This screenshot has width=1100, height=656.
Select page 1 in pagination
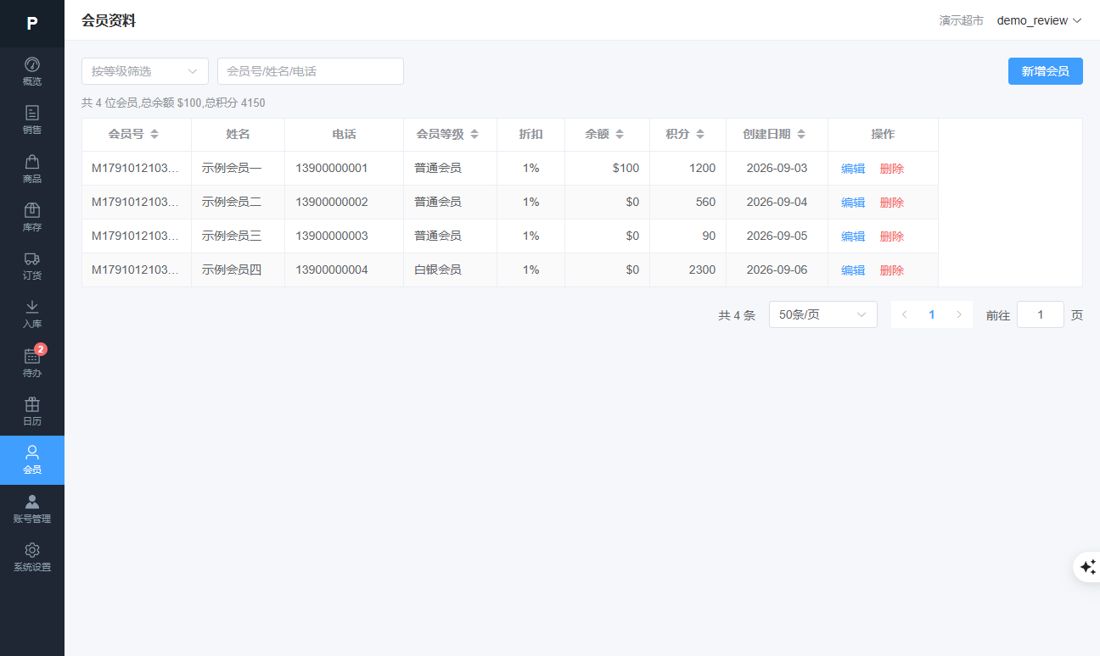tap(932, 315)
